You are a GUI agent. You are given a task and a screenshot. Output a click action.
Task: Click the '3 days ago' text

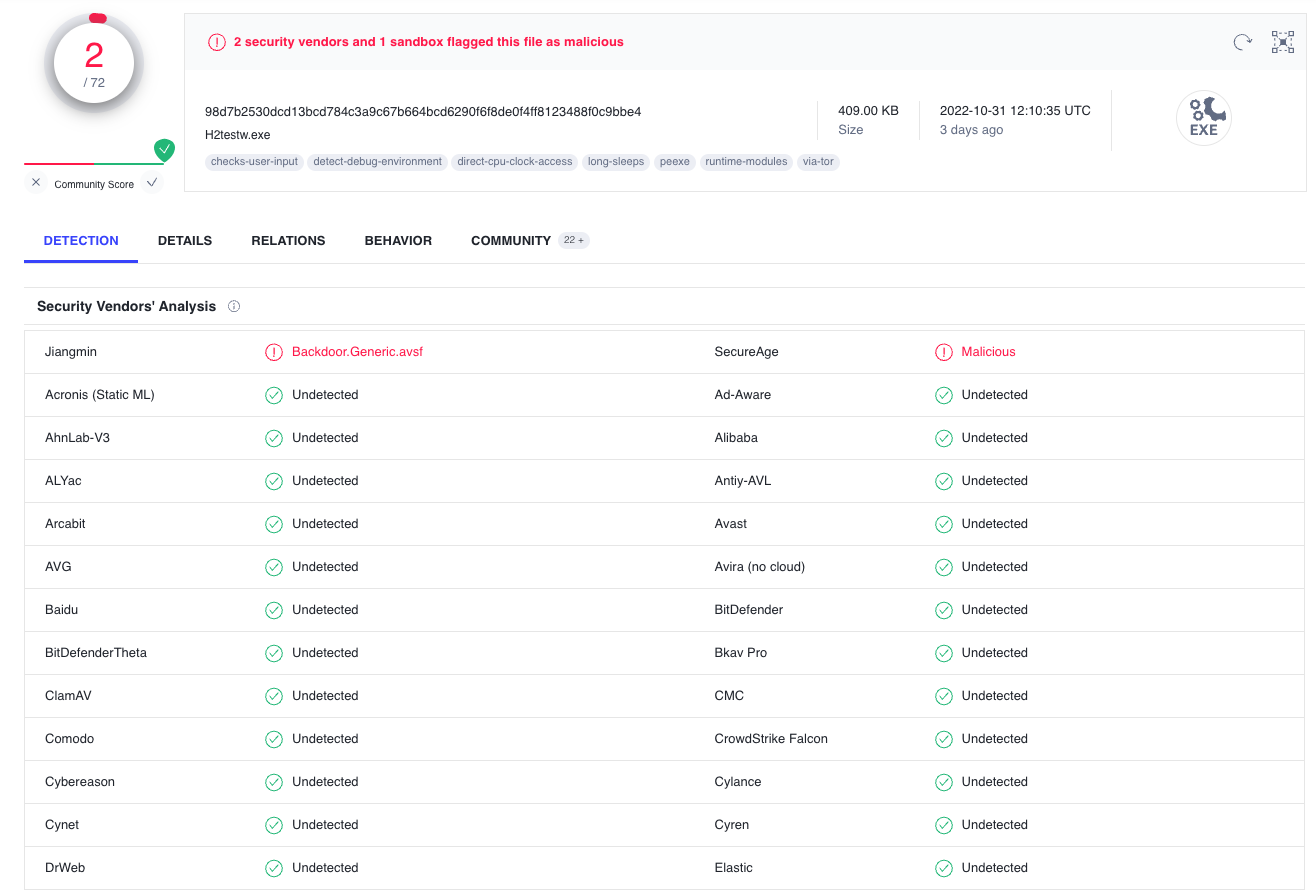[x=971, y=130]
